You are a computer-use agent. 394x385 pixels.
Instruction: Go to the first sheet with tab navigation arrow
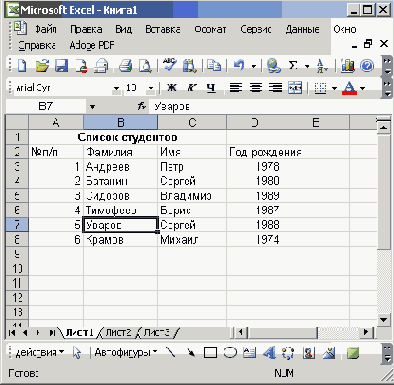pos(12,333)
